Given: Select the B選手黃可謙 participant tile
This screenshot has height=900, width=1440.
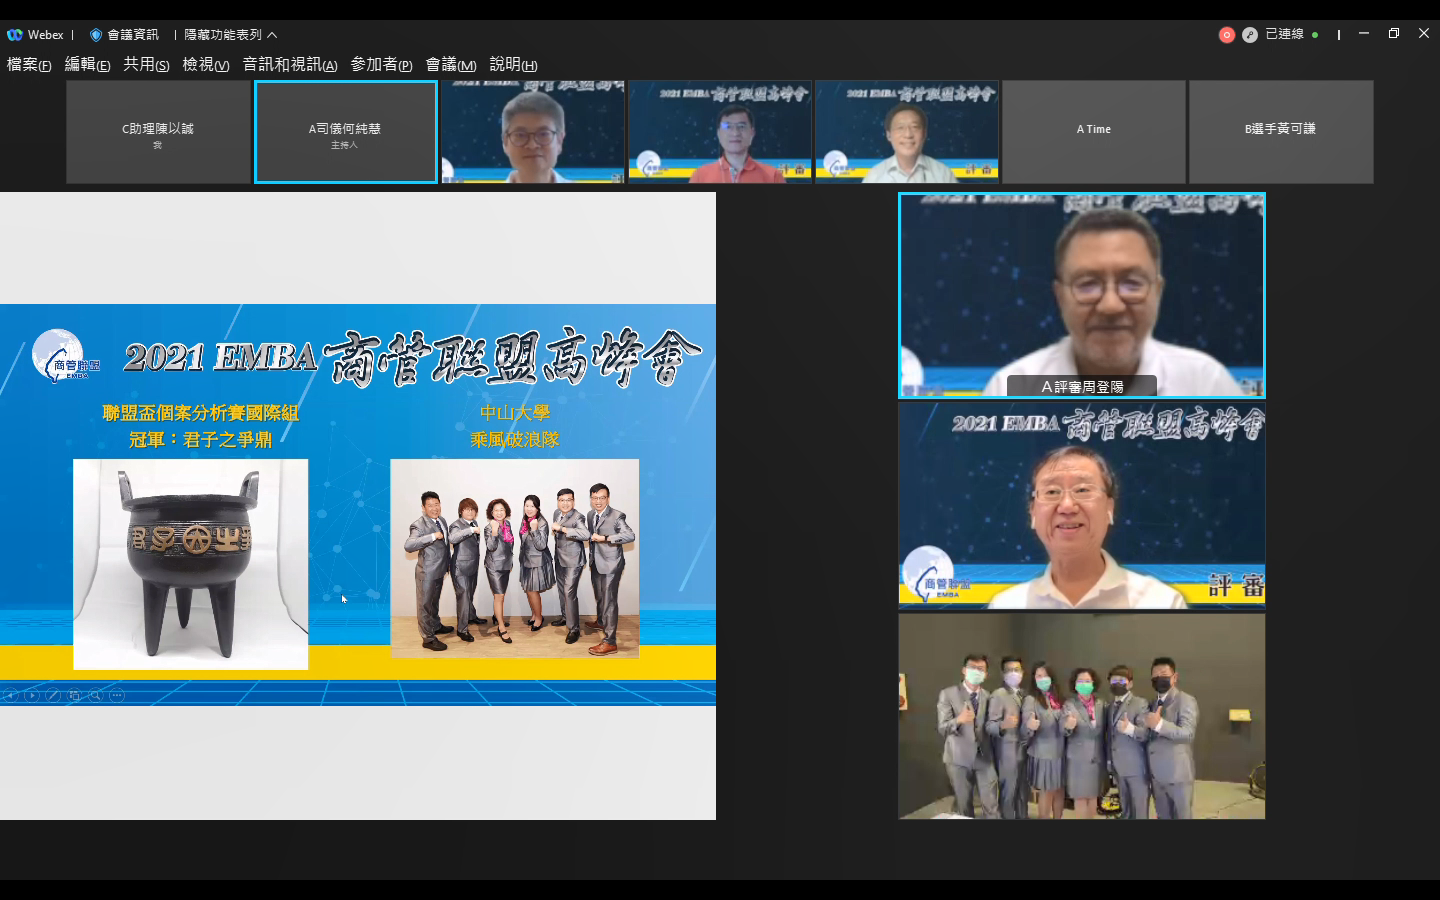Looking at the screenshot, I should 1280,132.
